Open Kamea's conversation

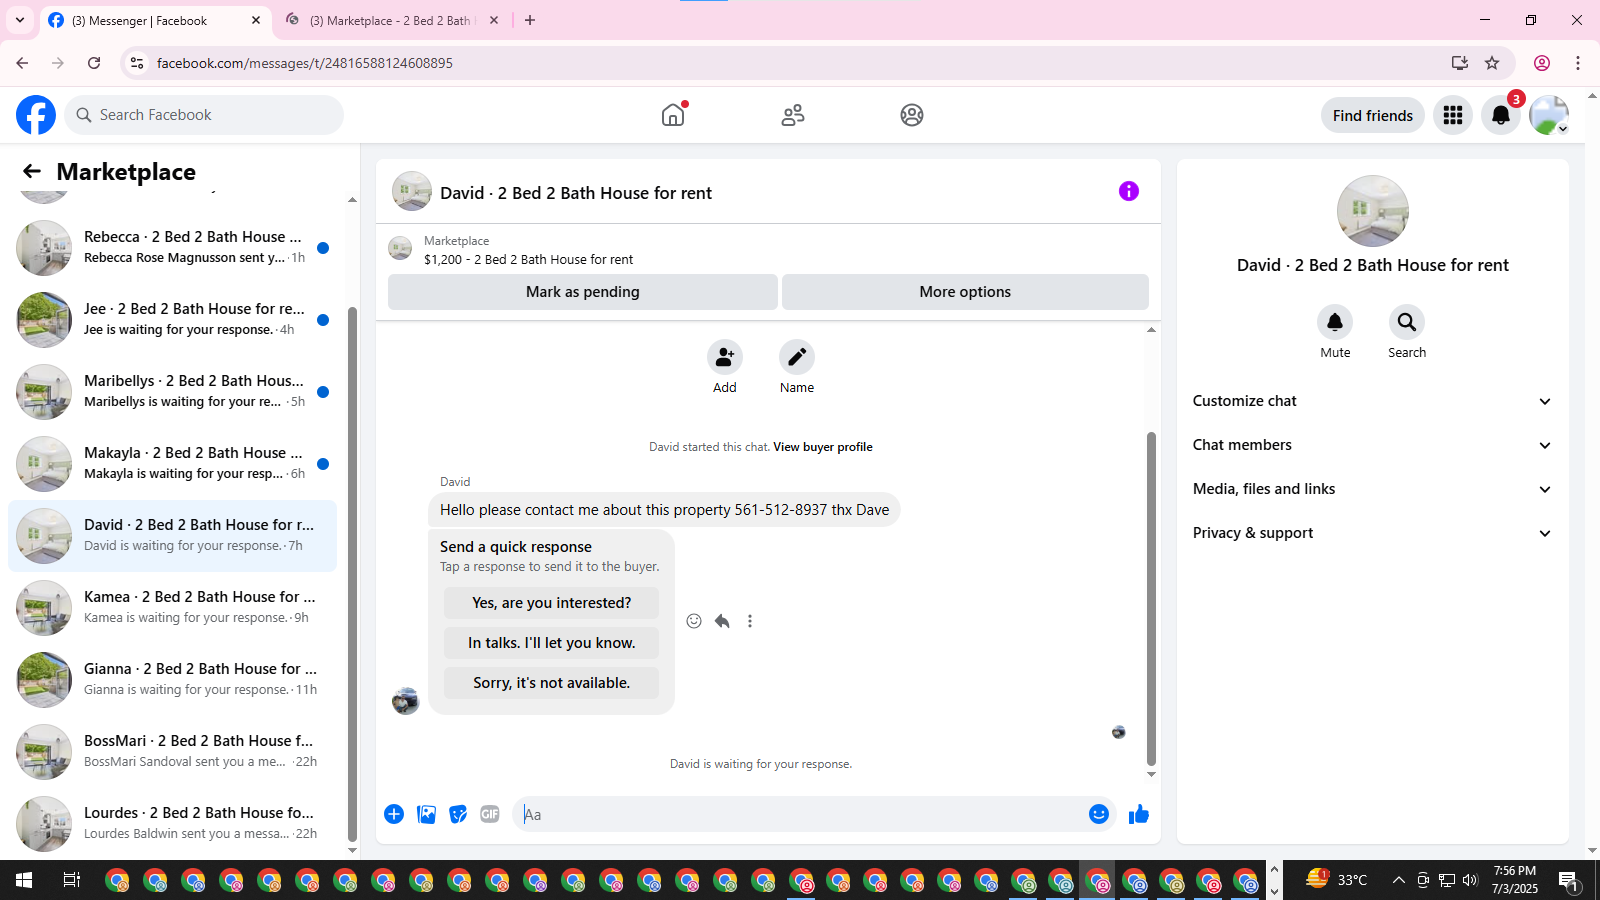click(x=172, y=607)
